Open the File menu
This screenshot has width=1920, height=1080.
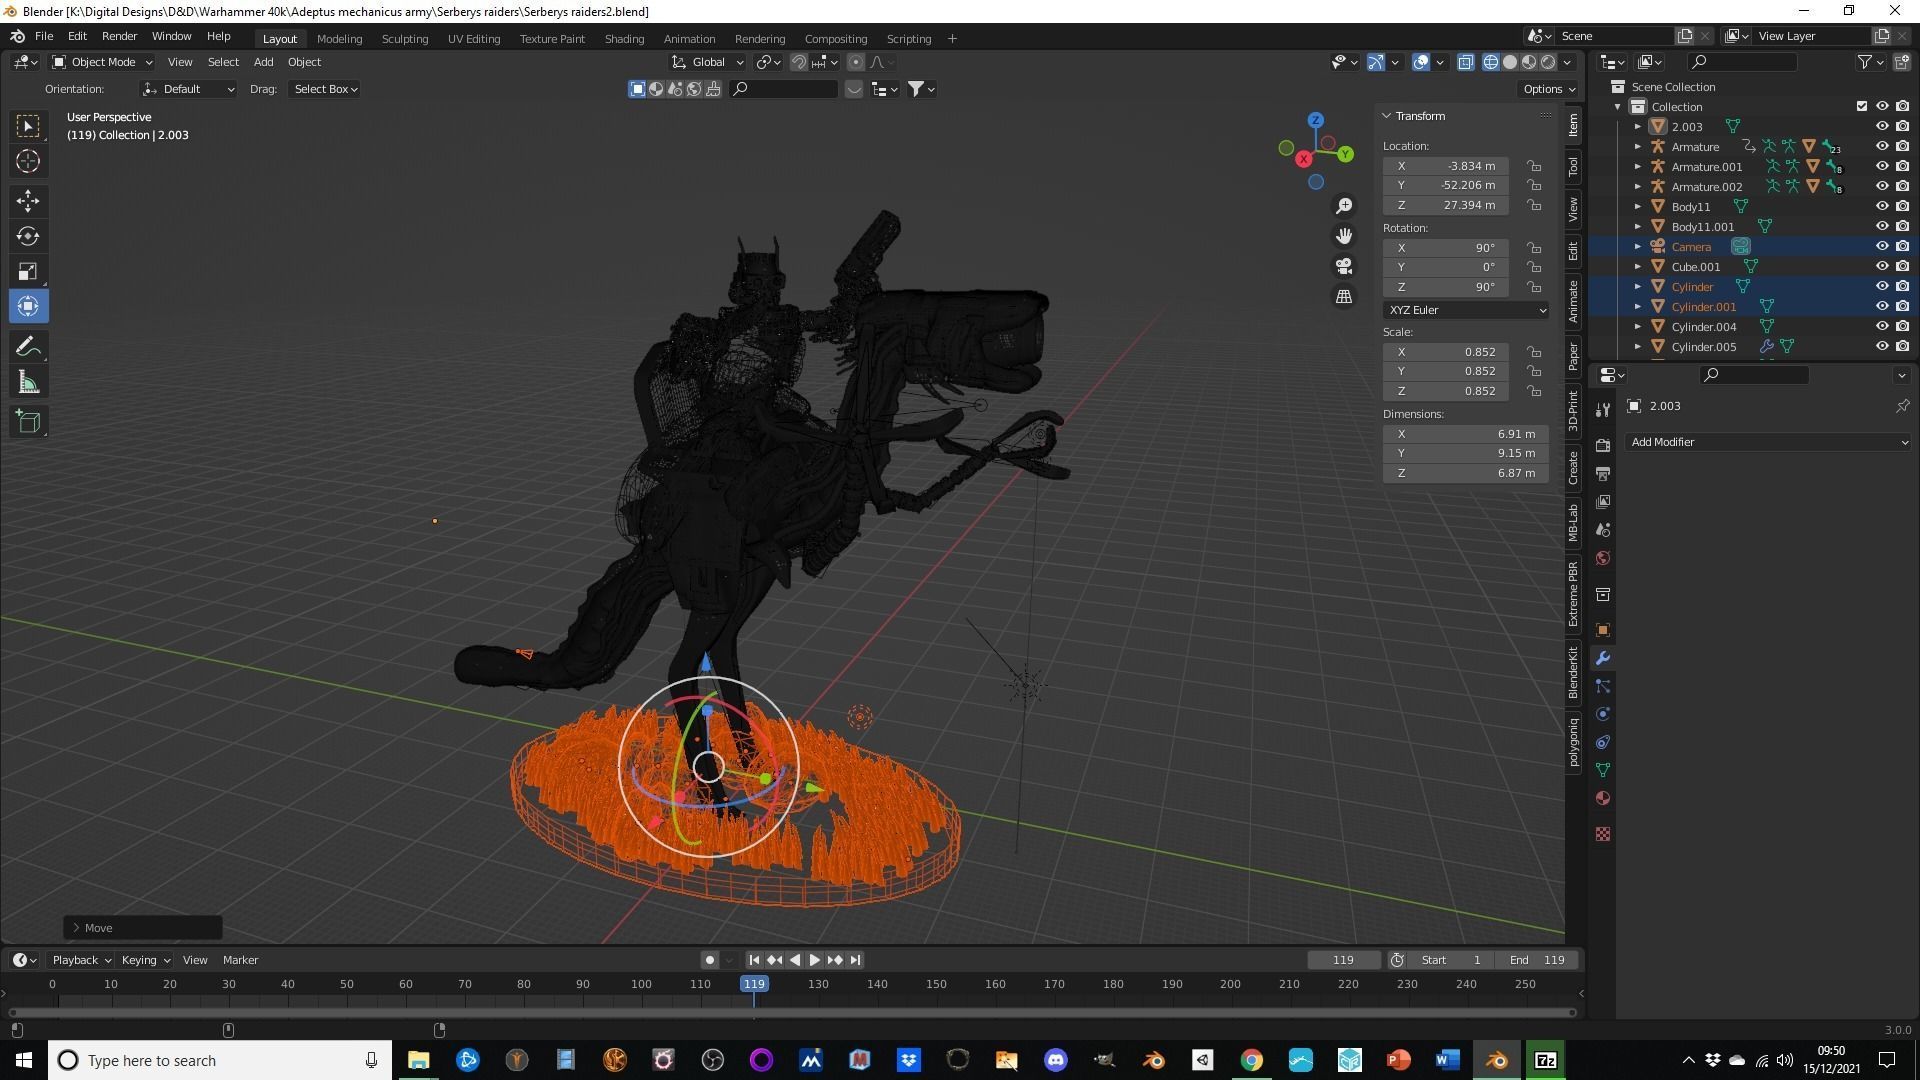pyautogui.click(x=44, y=36)
